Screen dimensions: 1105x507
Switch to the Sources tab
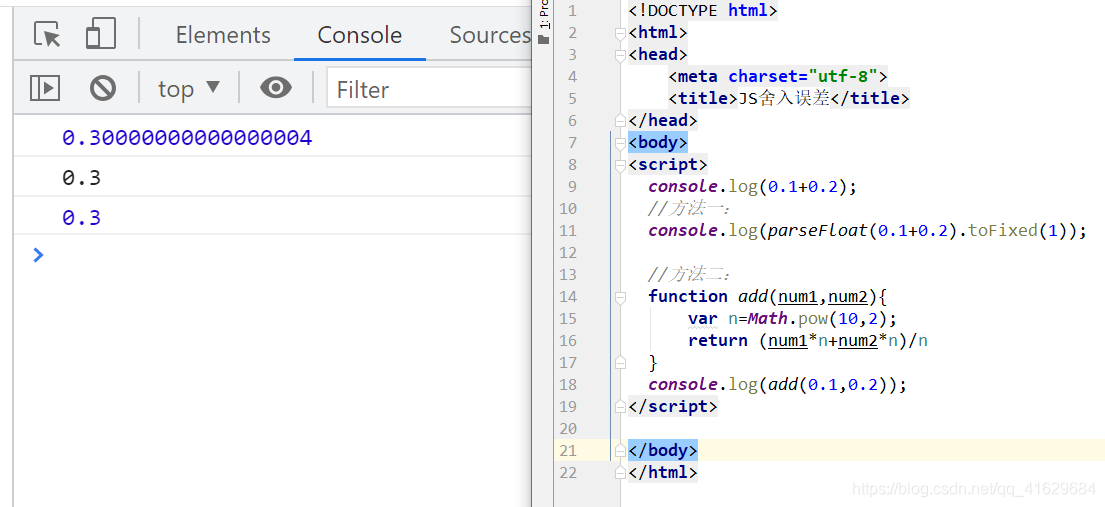tap(490, 35)
